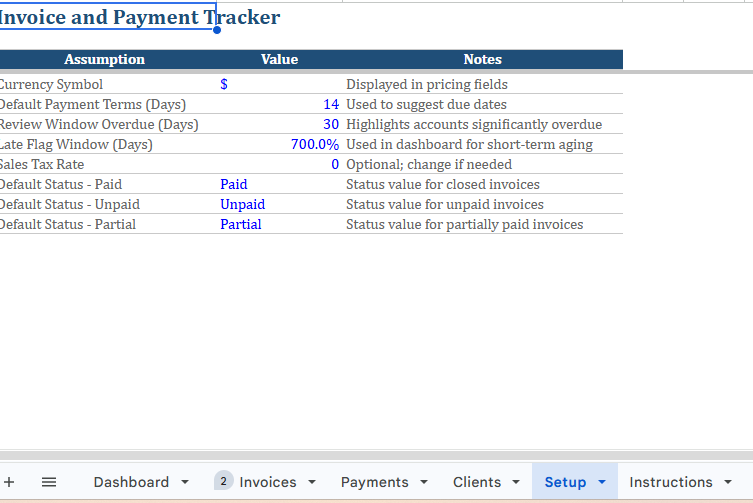753x503 pixels.
Task: Select the Late Flag Window (Days) cell
Action: pyautogui.click(x=108, y=144)
